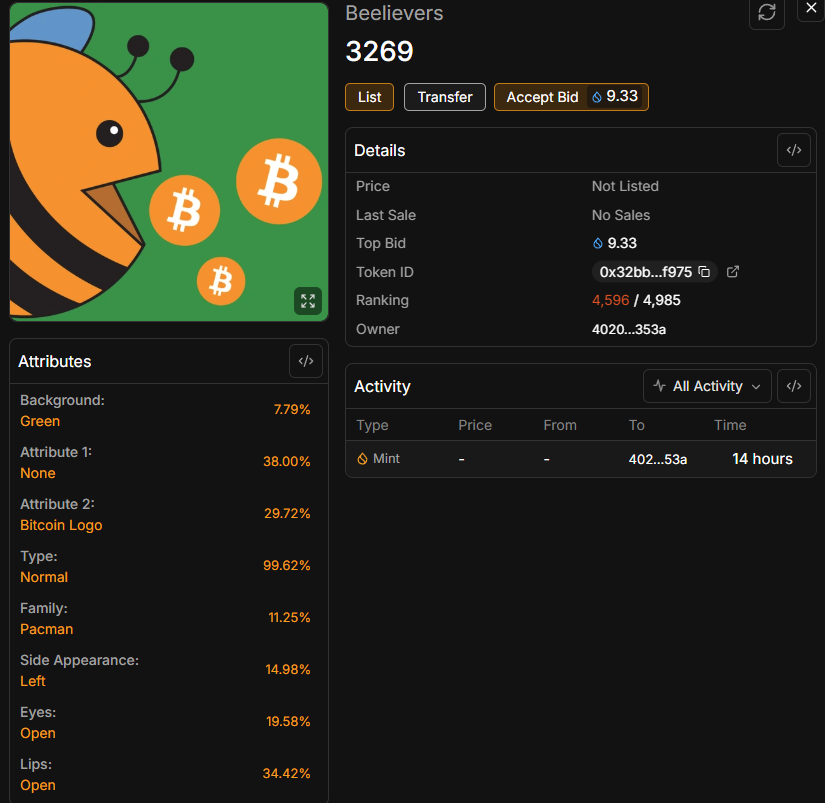Click the Type column header in Activity
The height and width of the screenshot is (803, 825).
(373, 425)
